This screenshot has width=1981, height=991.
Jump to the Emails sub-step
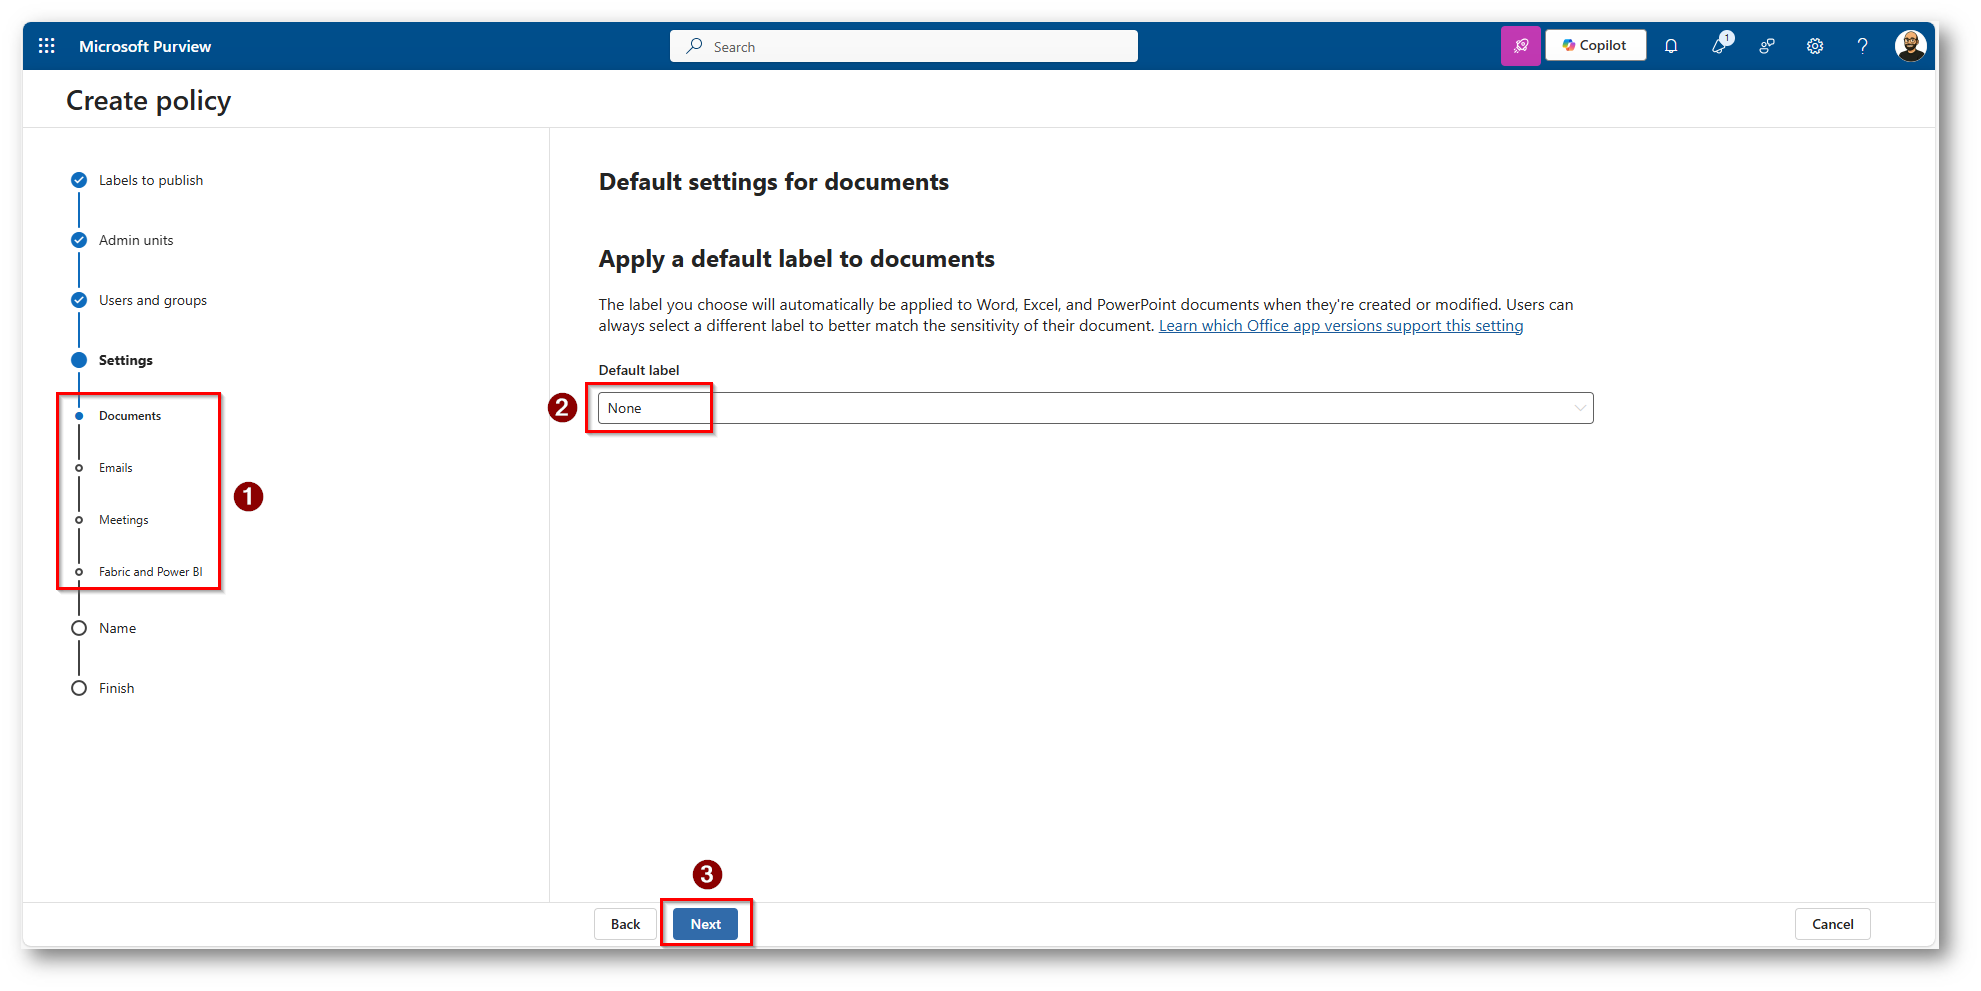[x=116, y=468]
